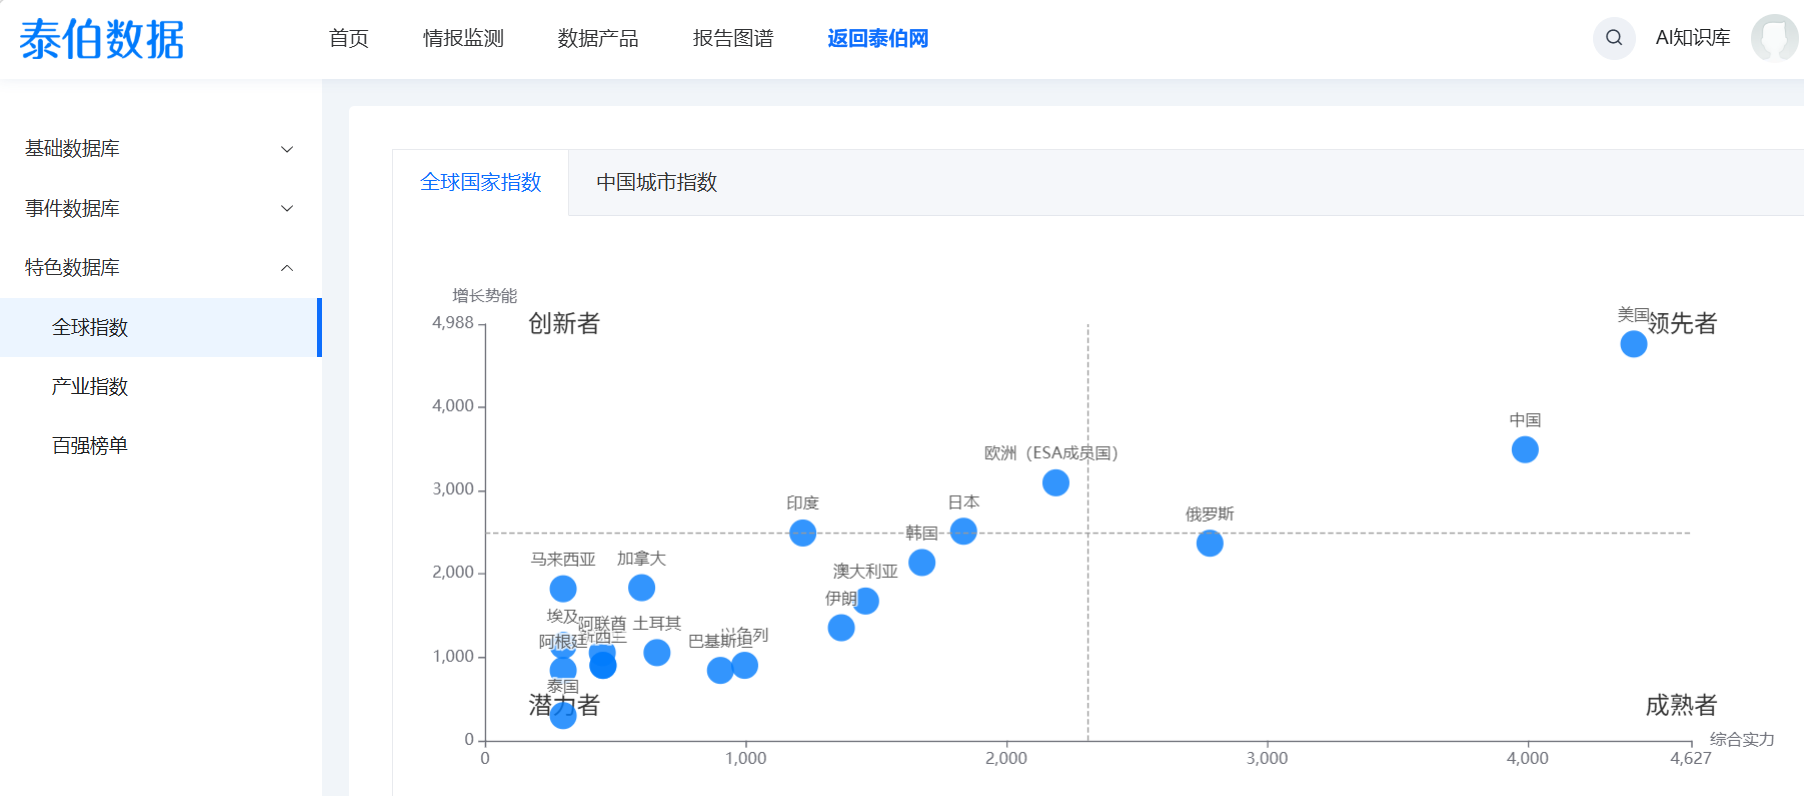Click the 美国 data point on chart

point(1633,344)
